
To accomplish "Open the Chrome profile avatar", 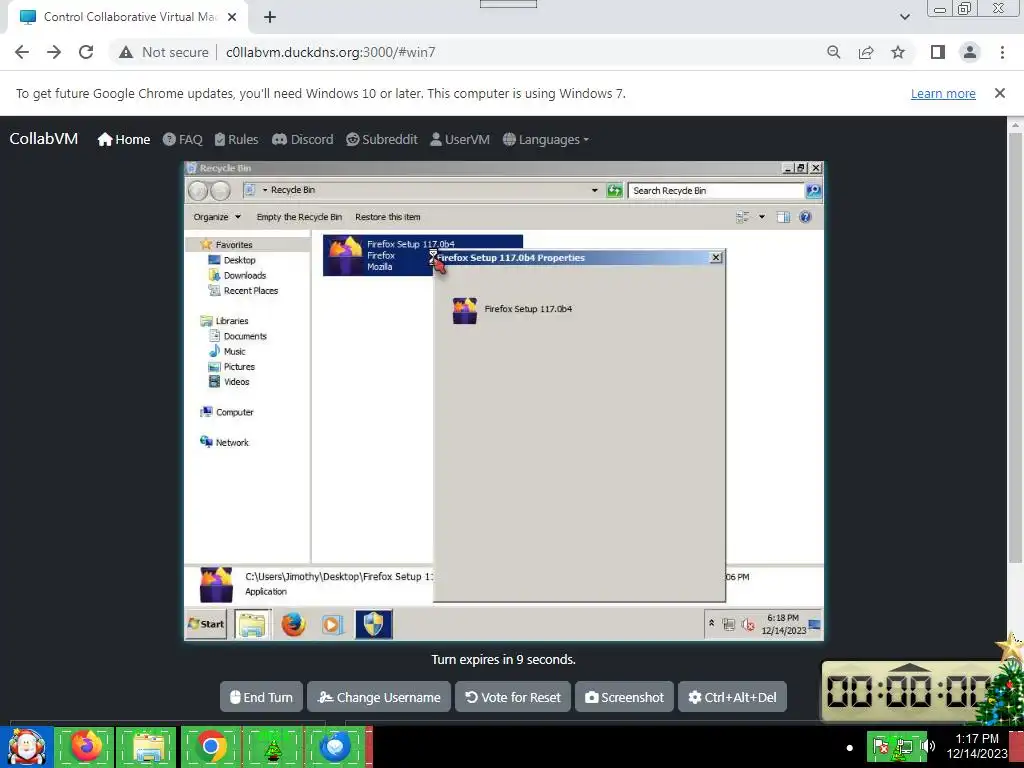I will coord(970,52).
